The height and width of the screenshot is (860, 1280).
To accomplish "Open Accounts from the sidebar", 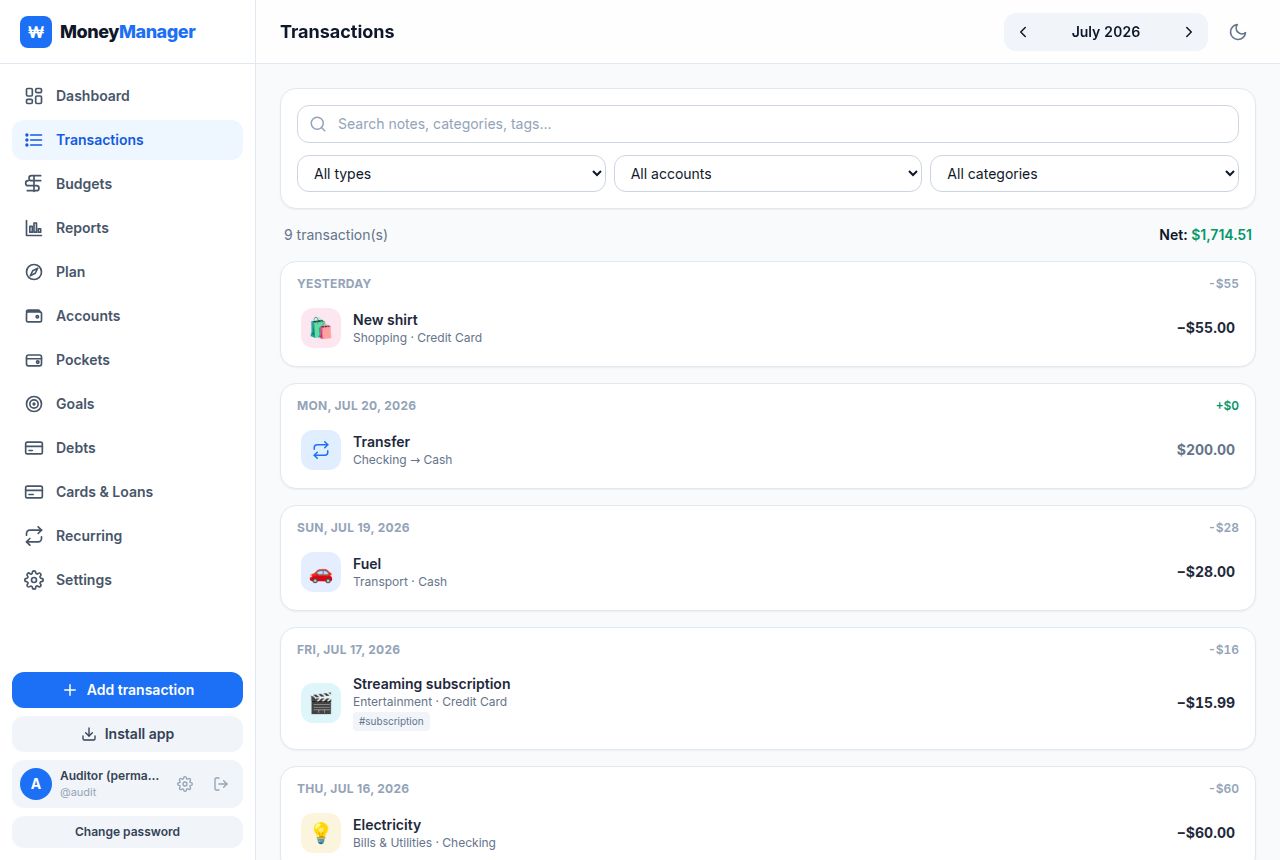I will tap(127, 316).
